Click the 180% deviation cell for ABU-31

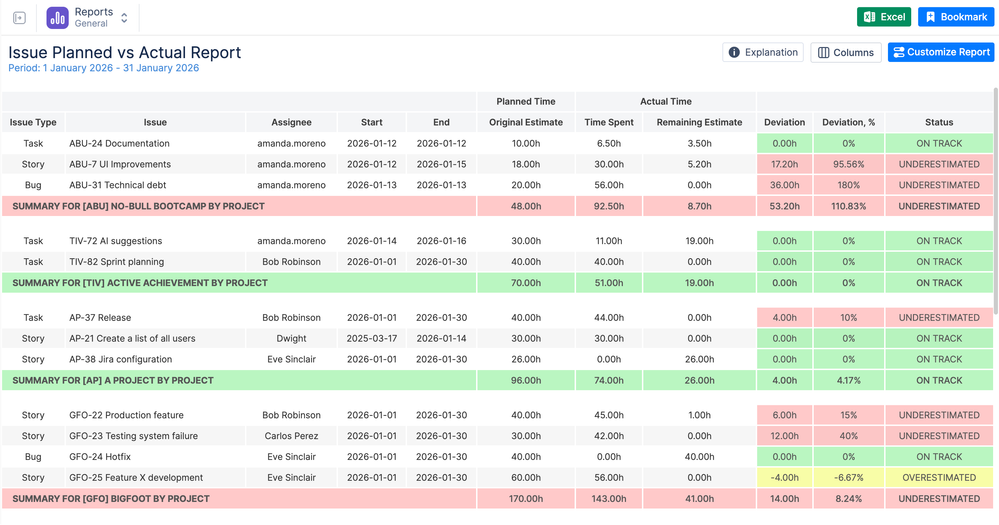(x=848, y=185)
